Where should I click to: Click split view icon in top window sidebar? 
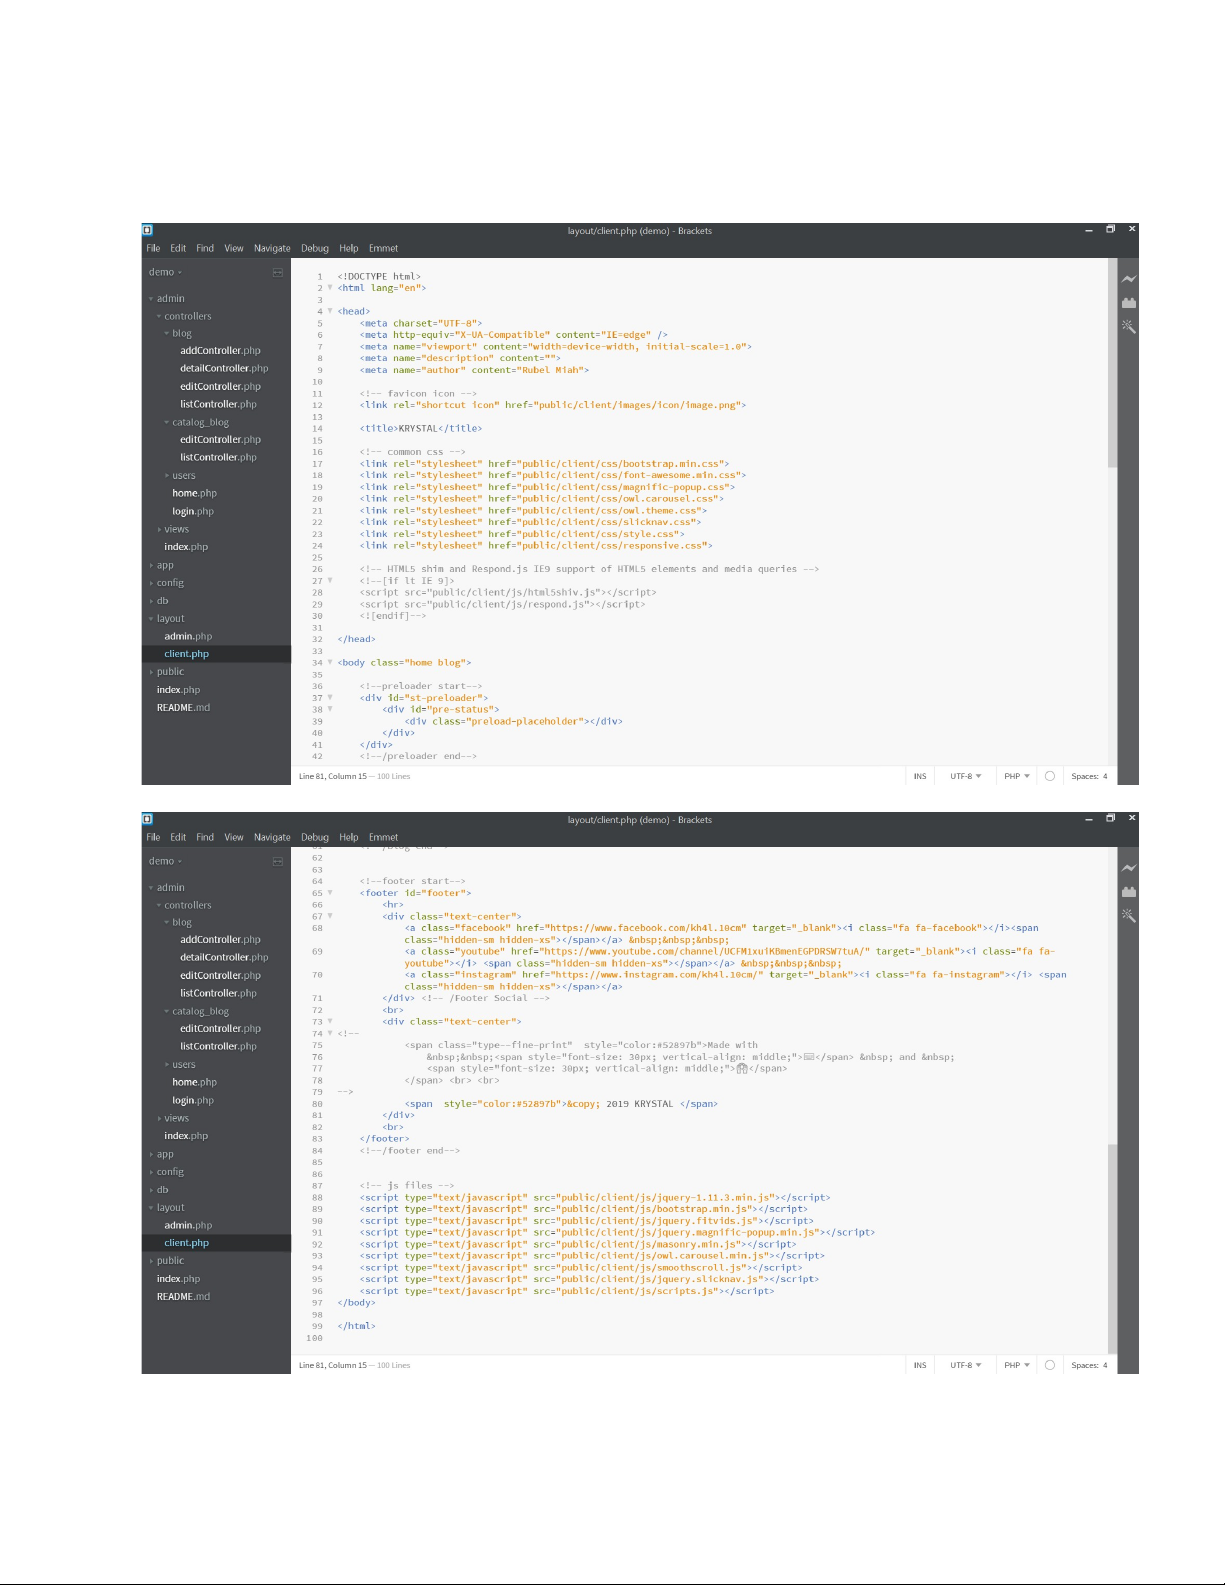click(x=278, y=273)
